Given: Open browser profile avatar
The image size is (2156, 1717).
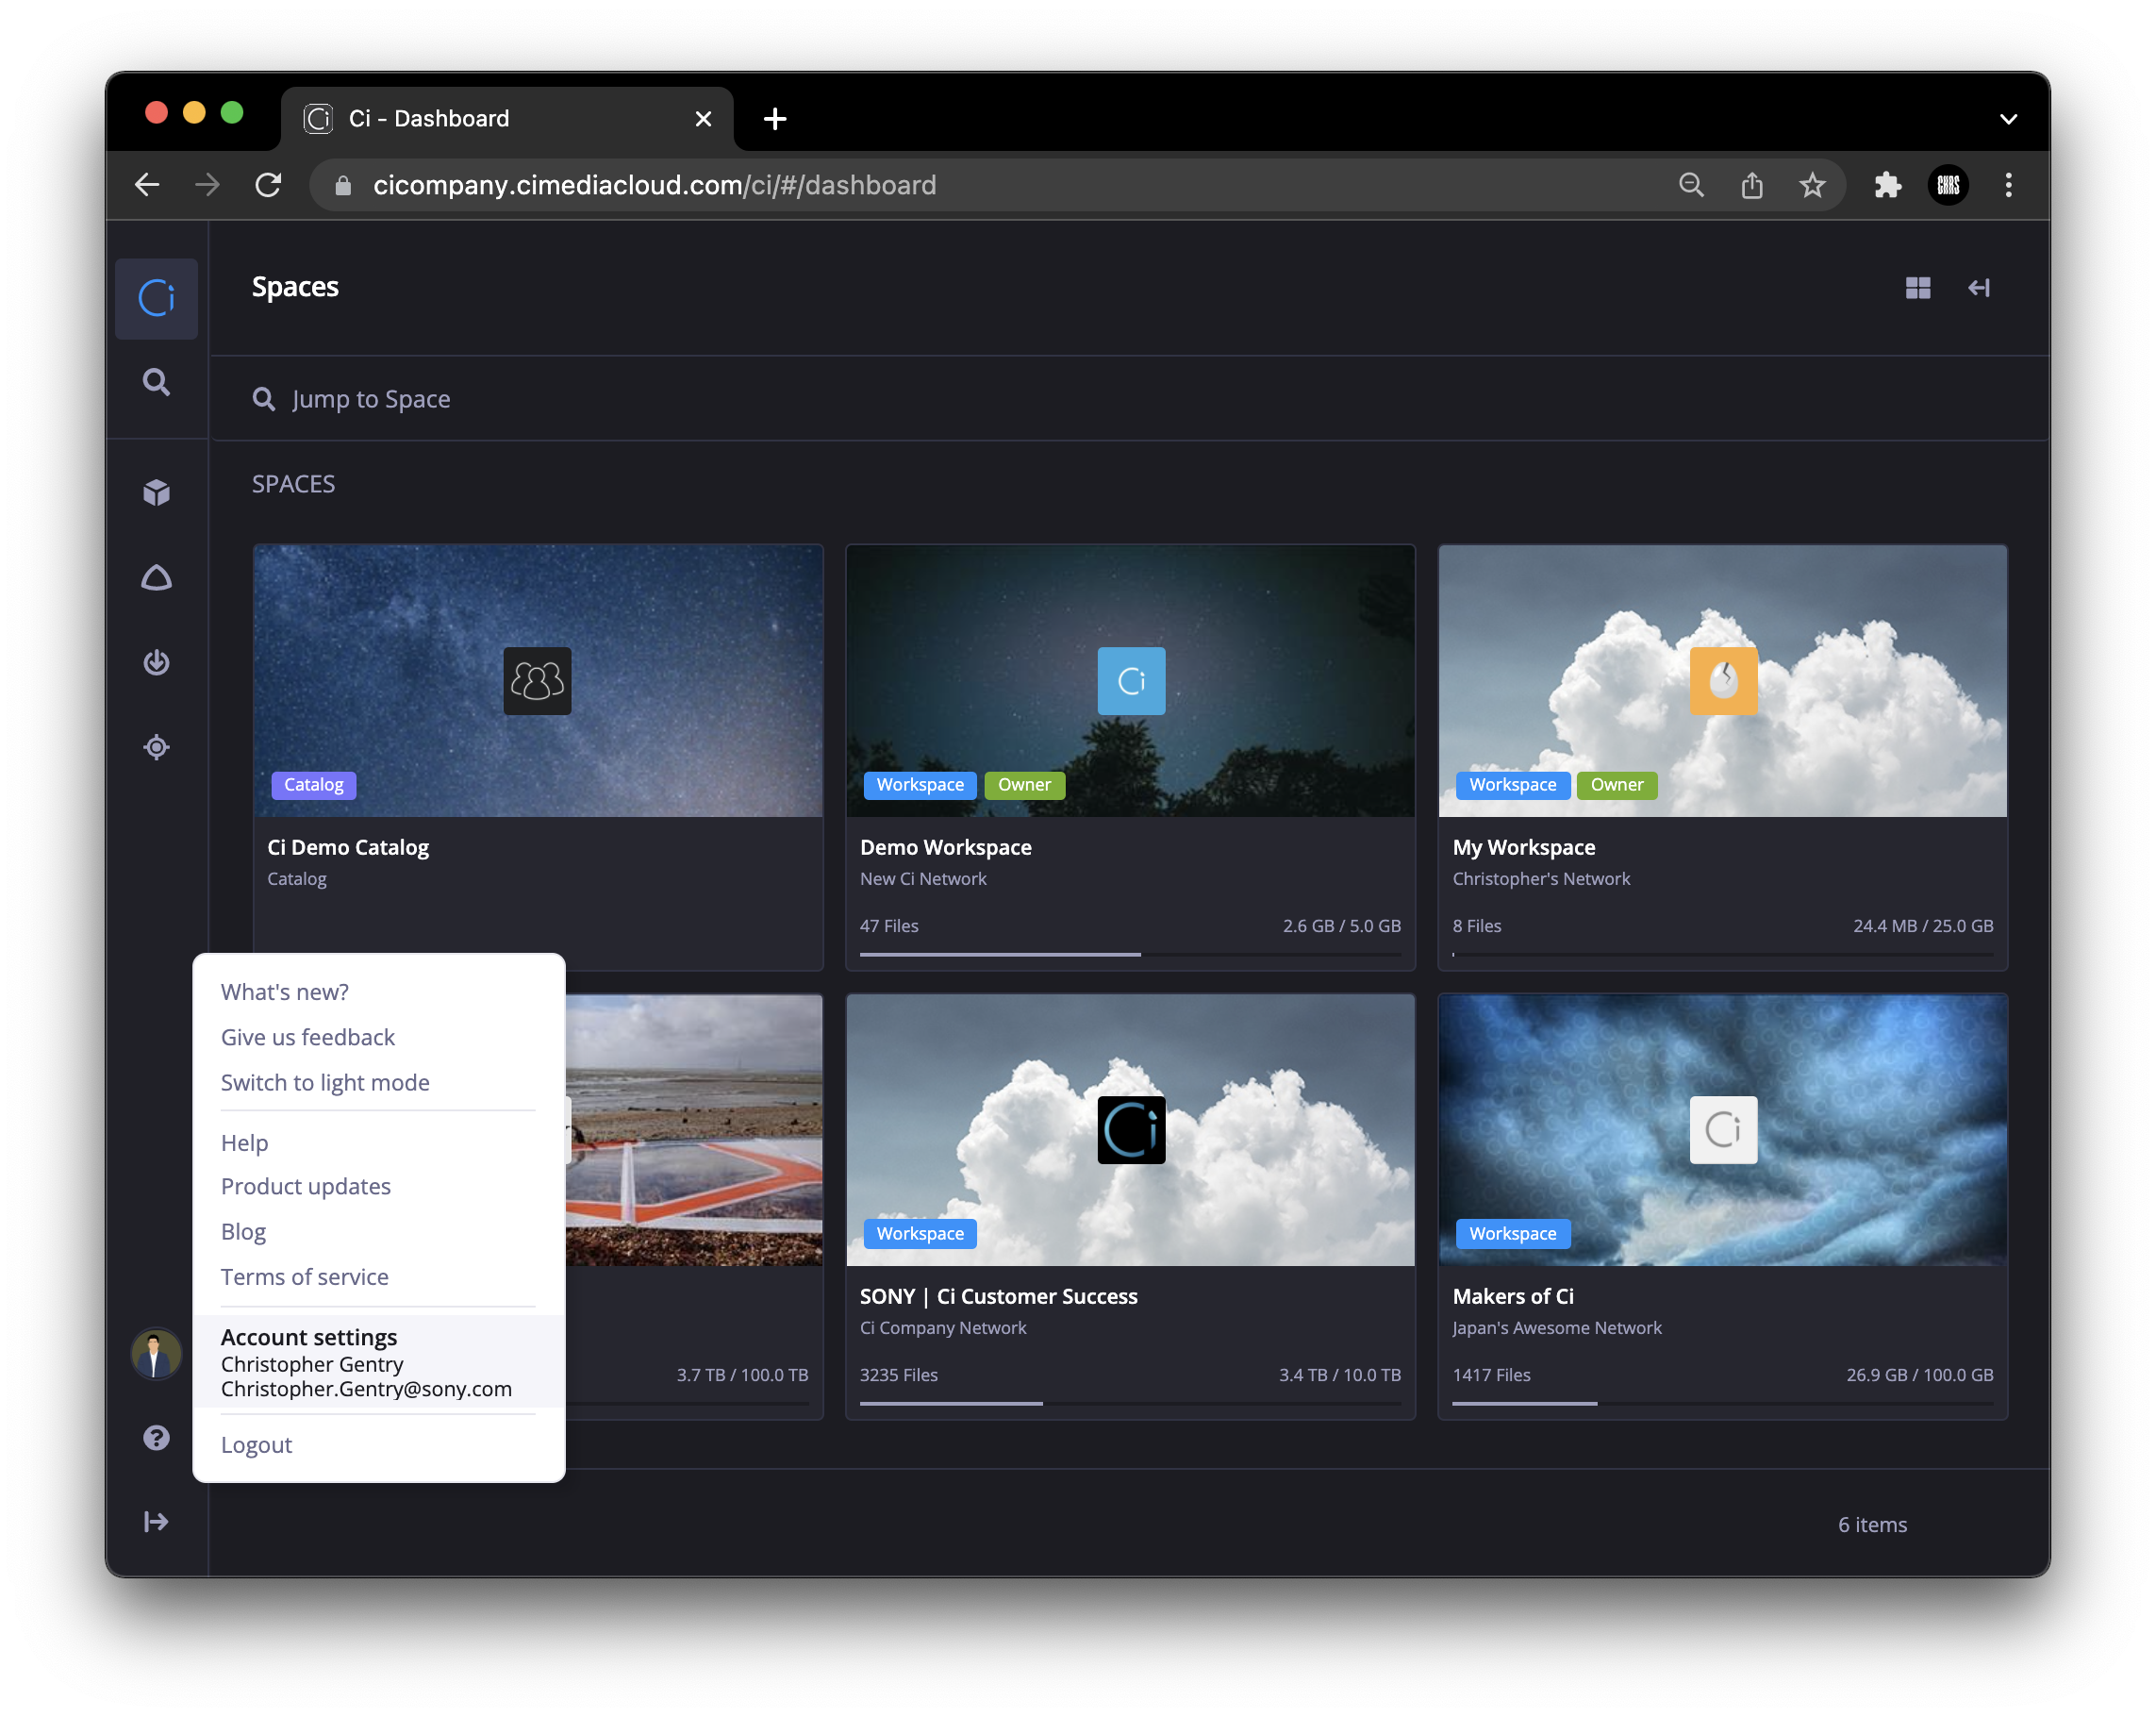Looking at the screenshot, I should pyautogui.click(x=1948, y=185).
